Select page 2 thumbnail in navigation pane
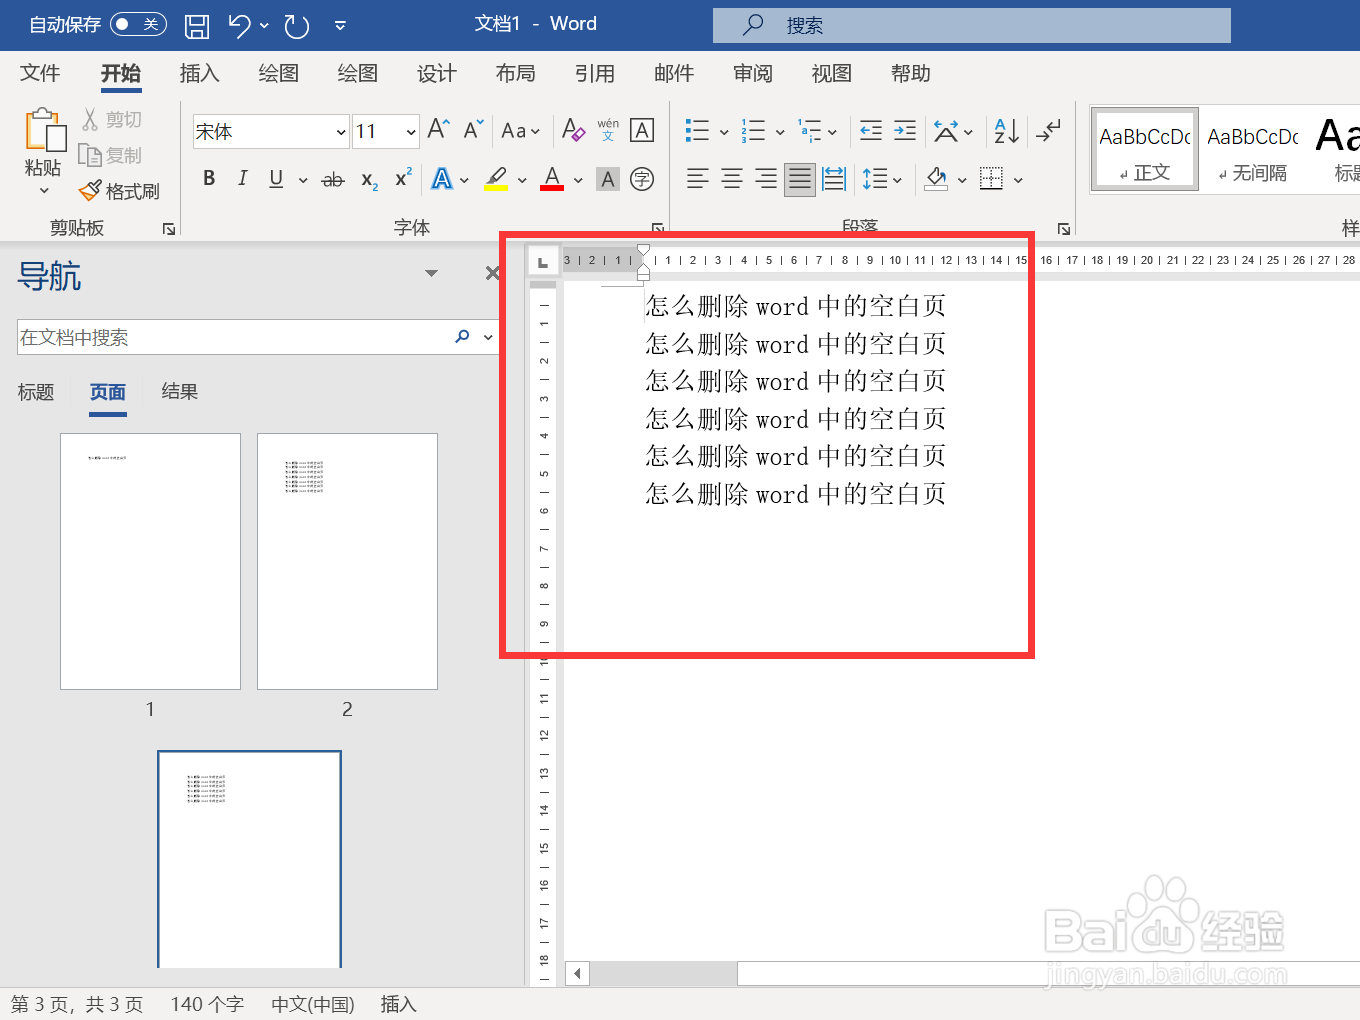 tap(347, 561)
